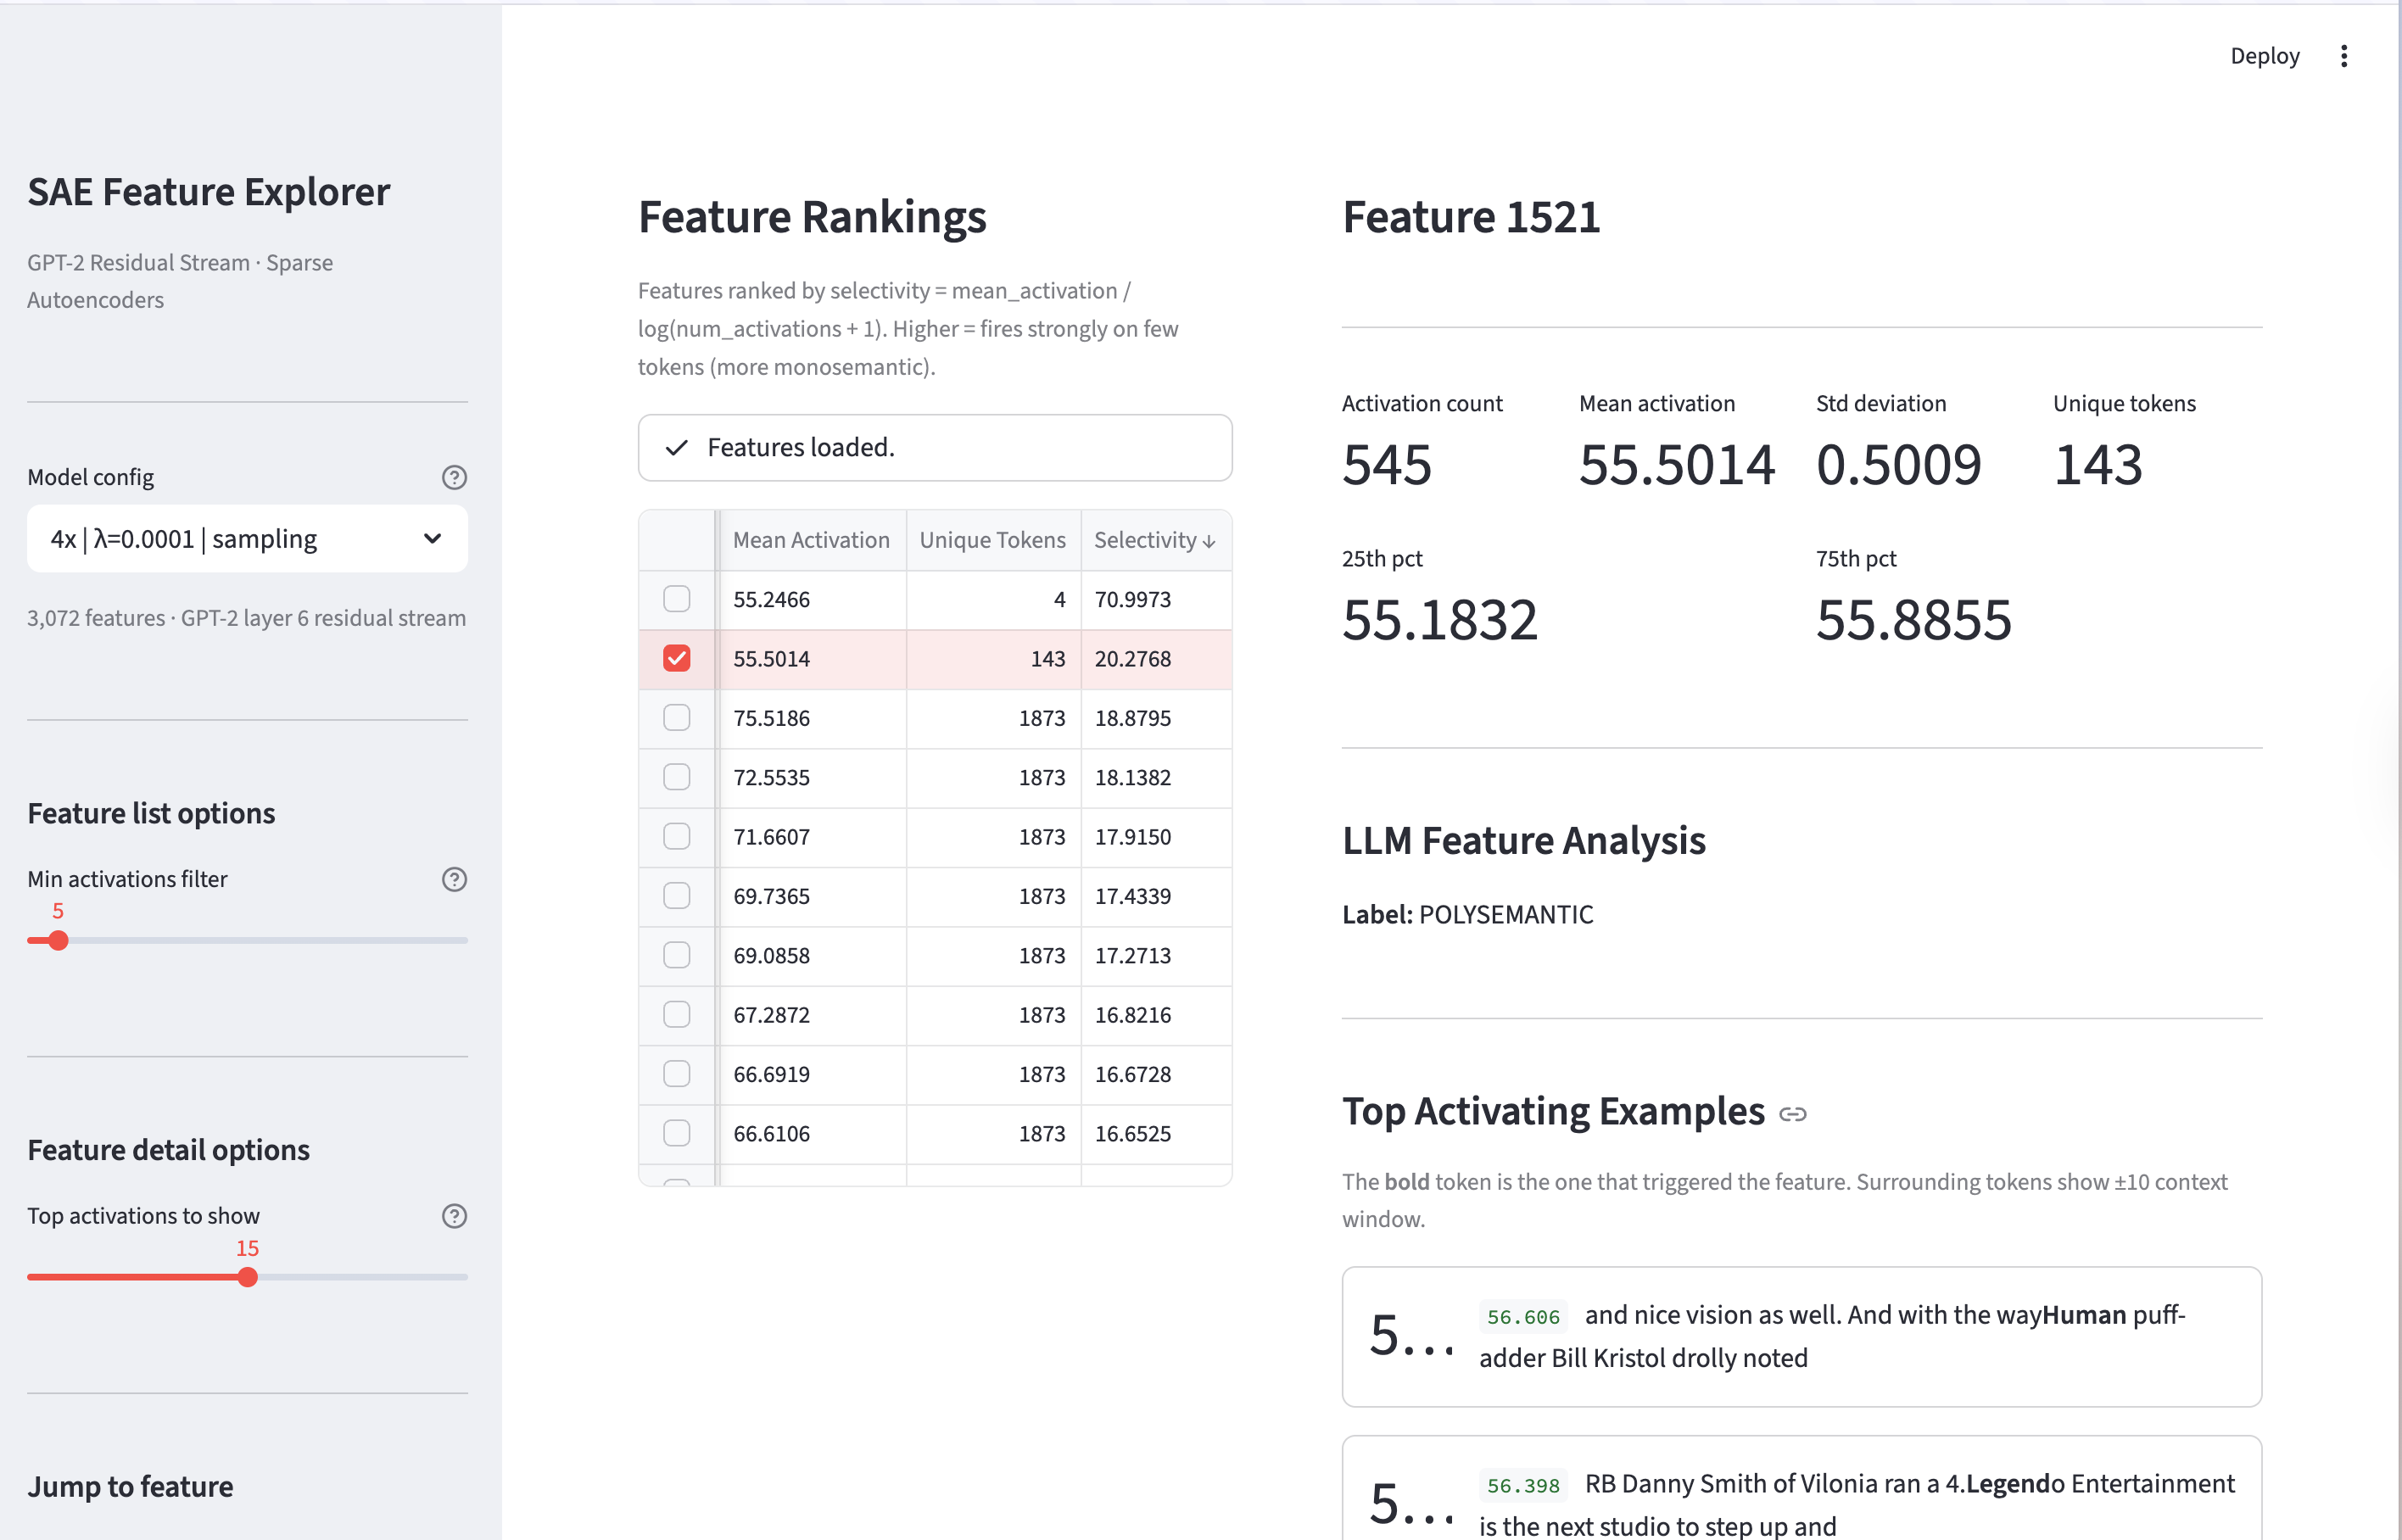
Task: Expand dropdown using the chevron arrow
Action: (432, 539)
